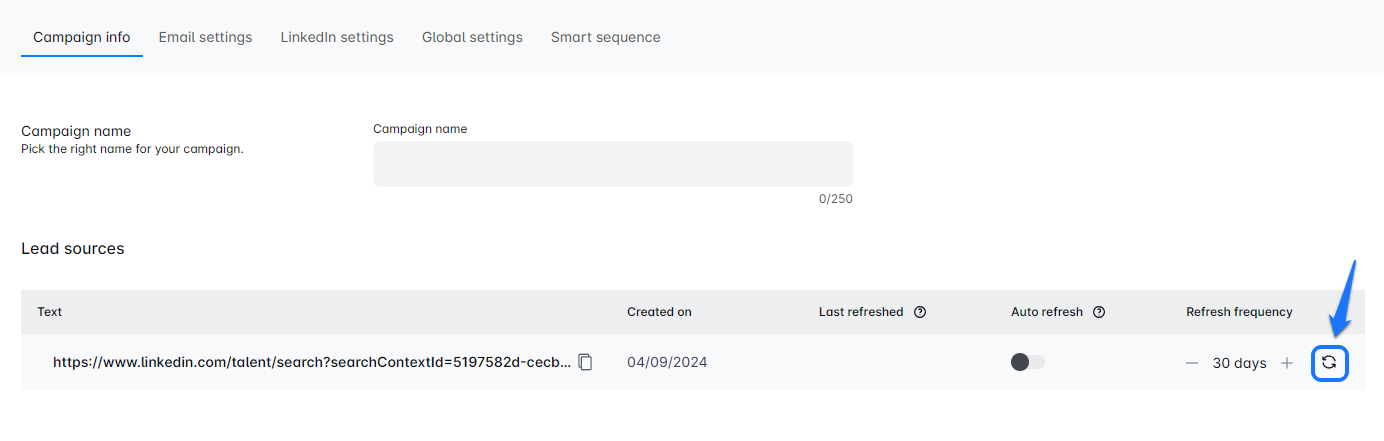Switch to the Campaign info tab
1384x441 pixels.
click(82, 37)
